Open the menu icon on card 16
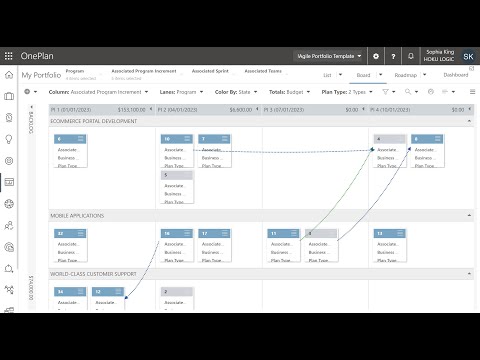Image resolution: width=480 pixels, height=360 pixels. point(187,233)
